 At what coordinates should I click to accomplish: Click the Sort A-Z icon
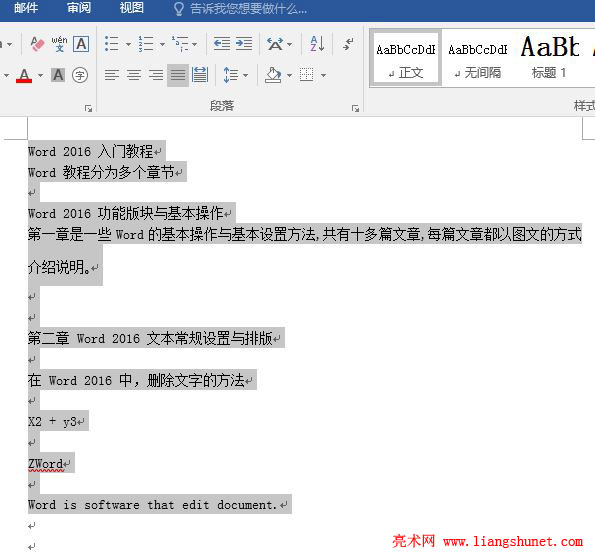[x=317, y=44]
